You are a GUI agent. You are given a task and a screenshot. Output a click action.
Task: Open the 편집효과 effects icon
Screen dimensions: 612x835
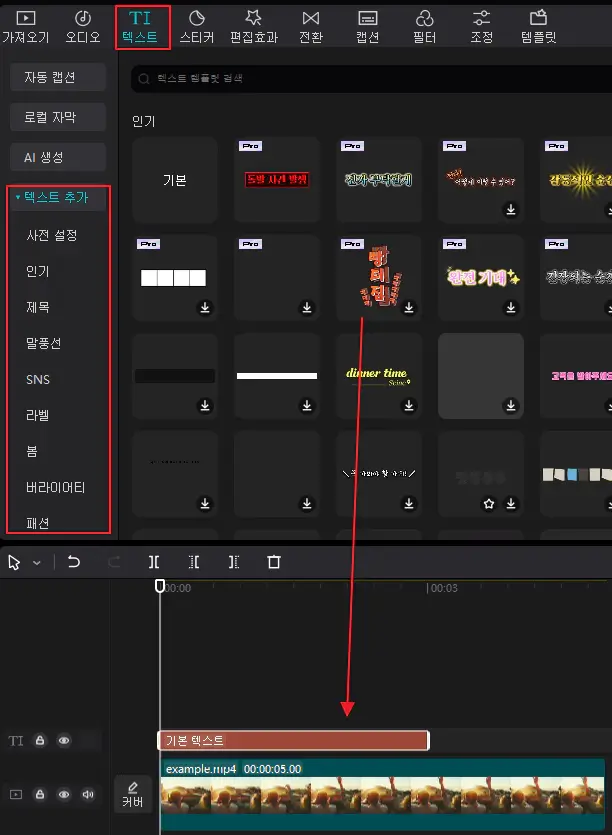coord(253,27)
